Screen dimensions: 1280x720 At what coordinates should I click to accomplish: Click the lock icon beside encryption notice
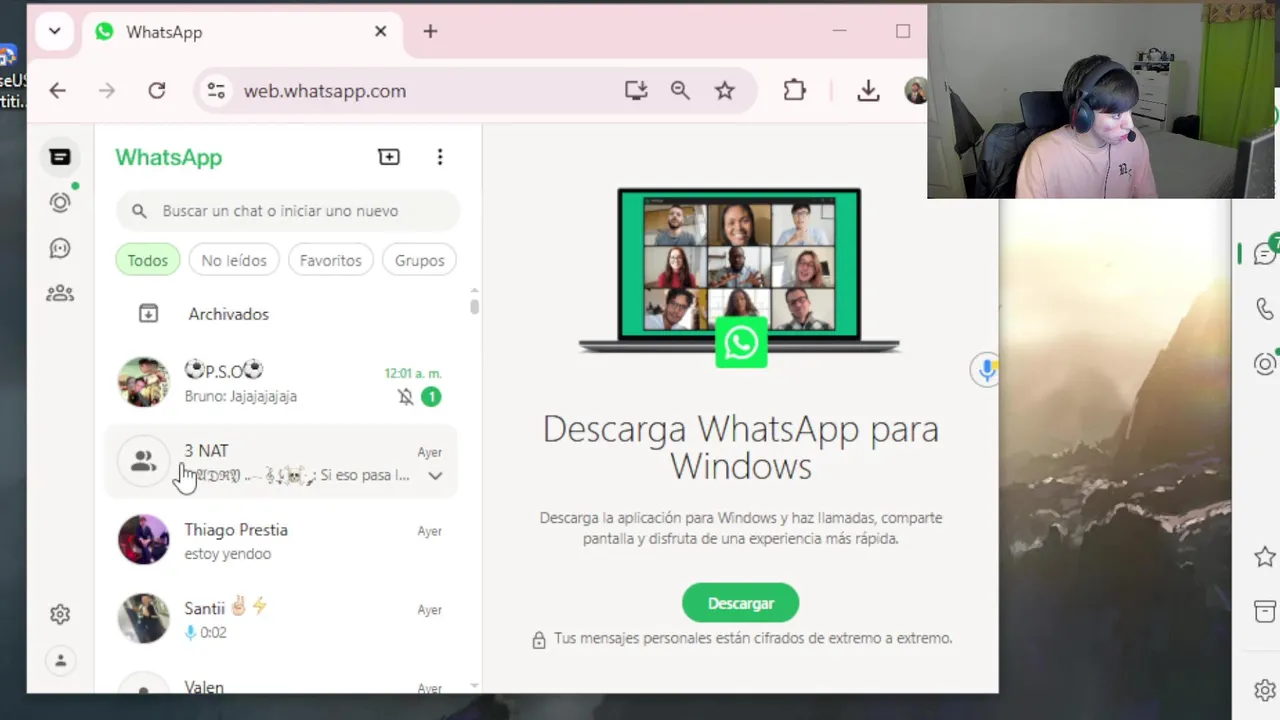(x=539, y=639)
